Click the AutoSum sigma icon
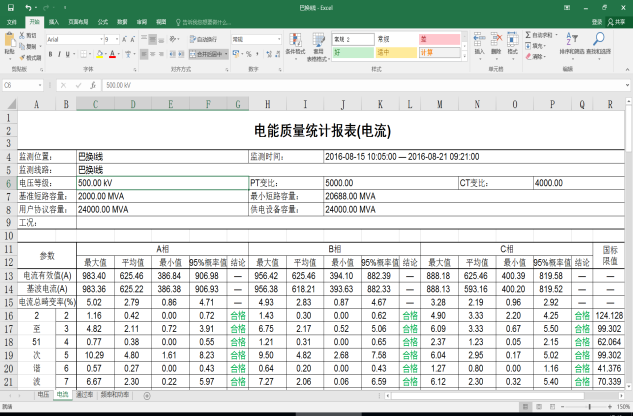 tap(528, 35)
